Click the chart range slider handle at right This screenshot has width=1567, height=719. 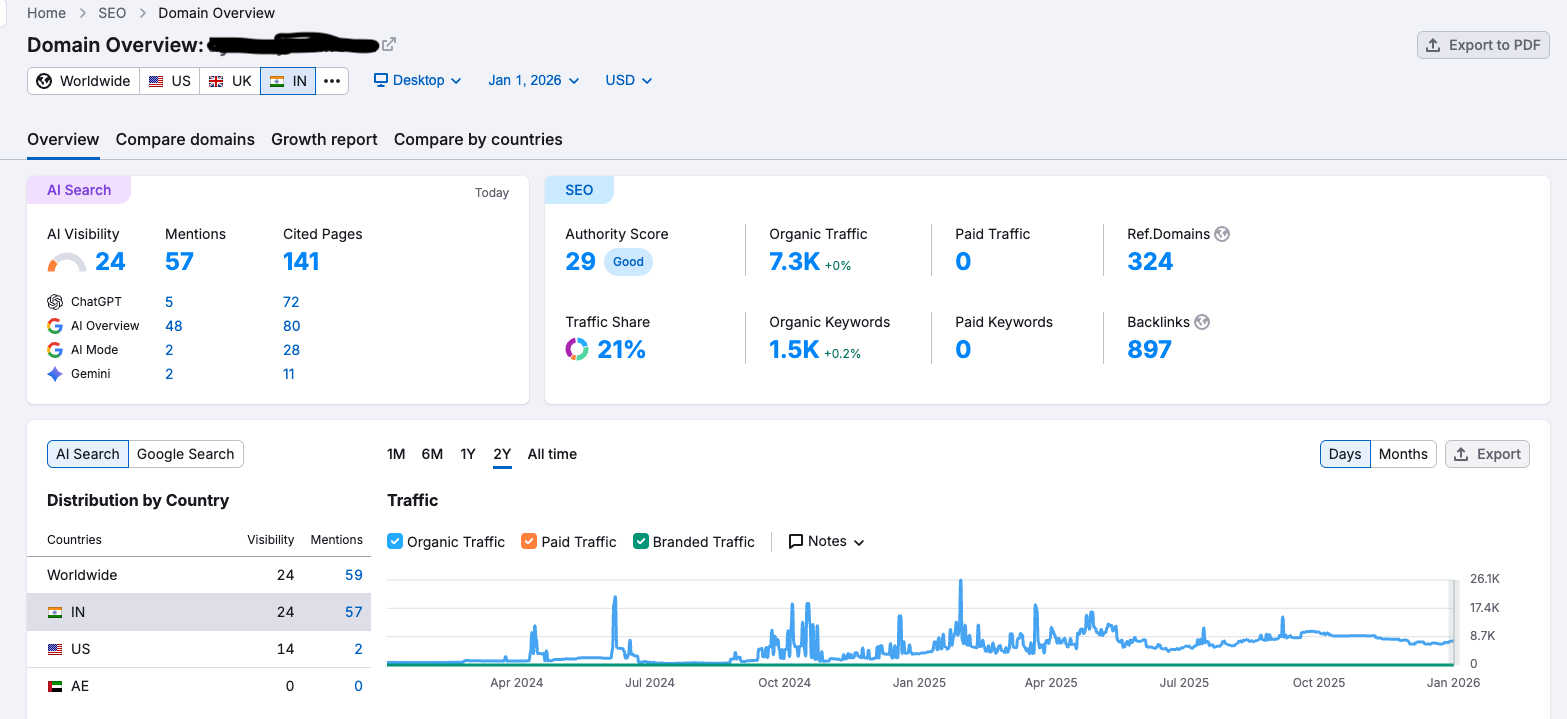(1455, 621)
